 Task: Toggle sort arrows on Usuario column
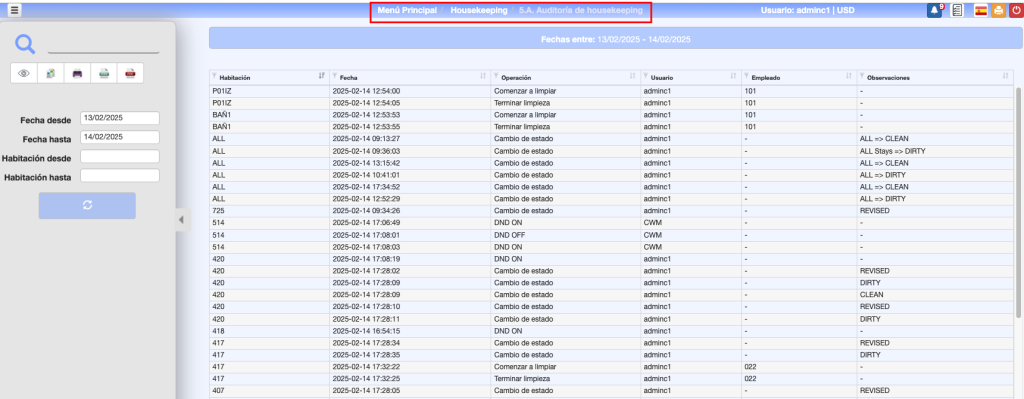[x=733, y=76]
